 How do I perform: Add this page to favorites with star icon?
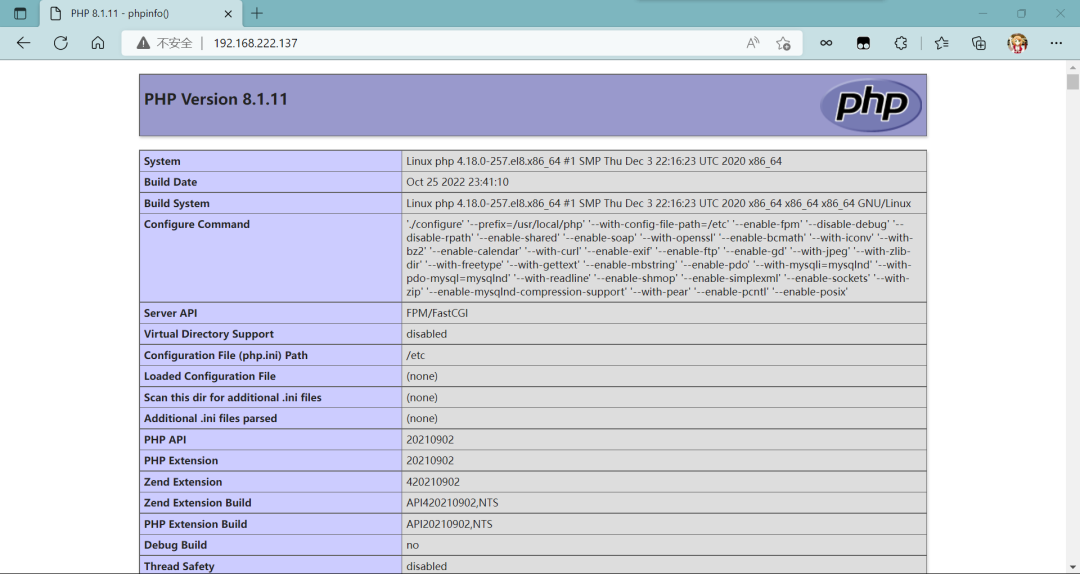tap(783, 43)
